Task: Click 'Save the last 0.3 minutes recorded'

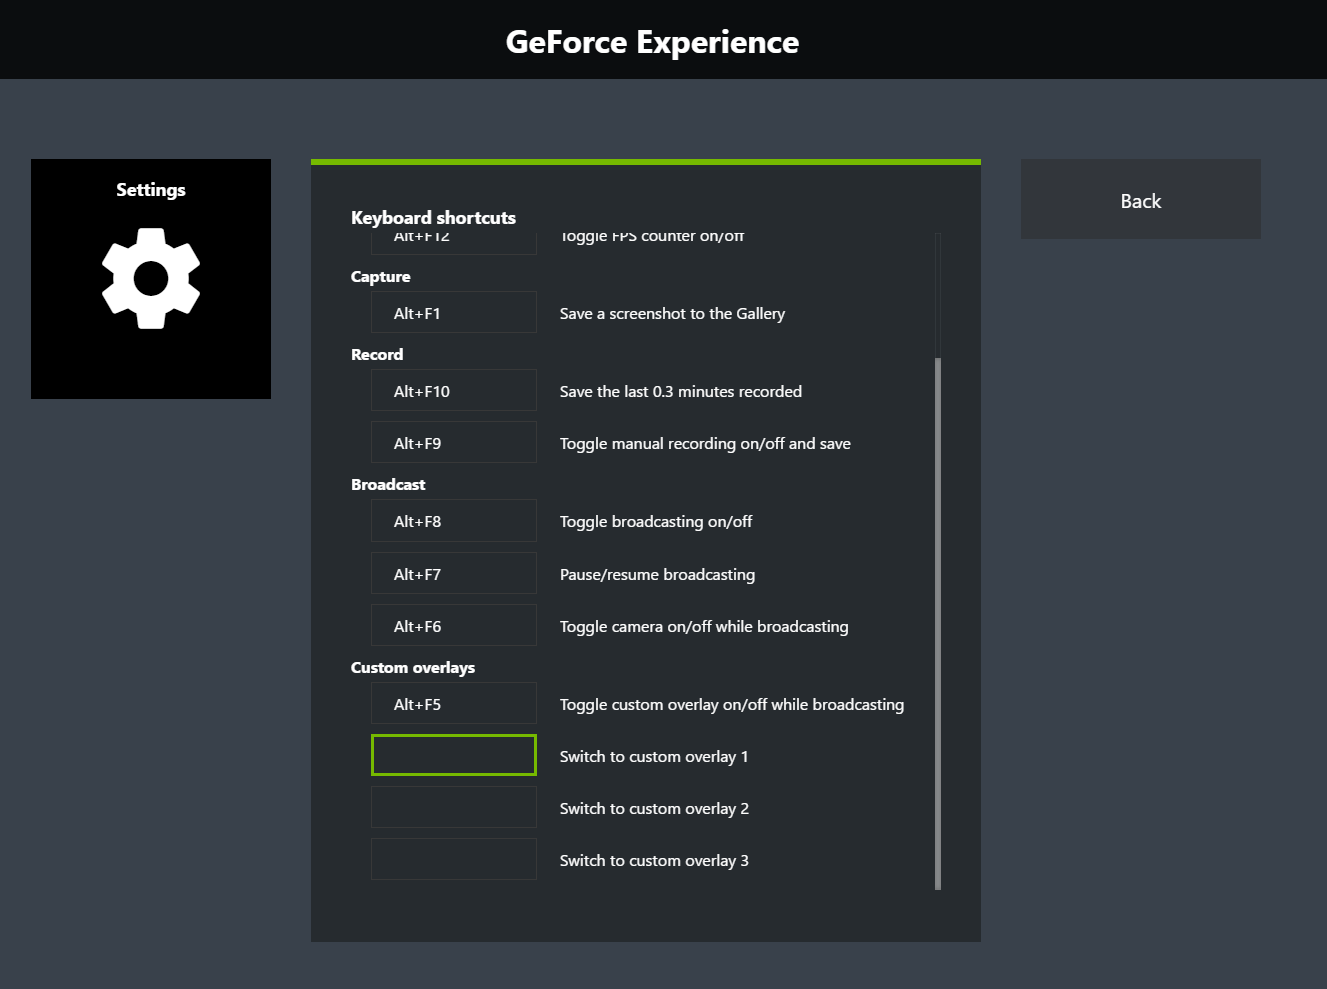Action: click(681, 391)
